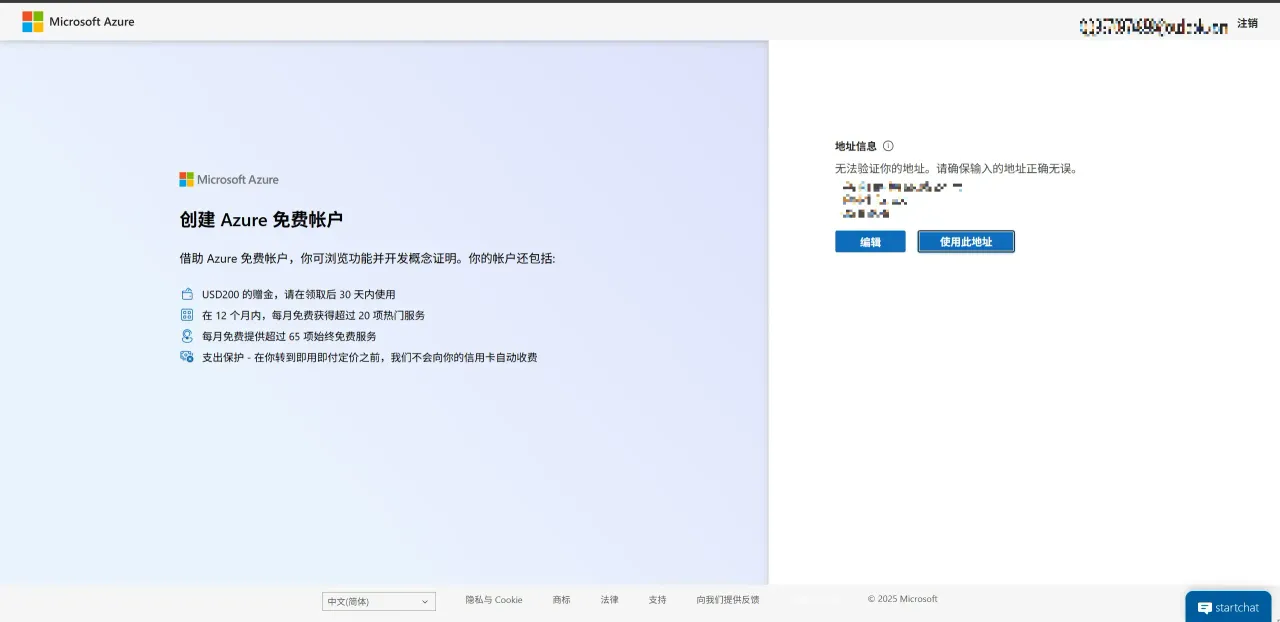
Task: Click the 每月免费提供超过 65 项 line
Action: click(289, 336)
